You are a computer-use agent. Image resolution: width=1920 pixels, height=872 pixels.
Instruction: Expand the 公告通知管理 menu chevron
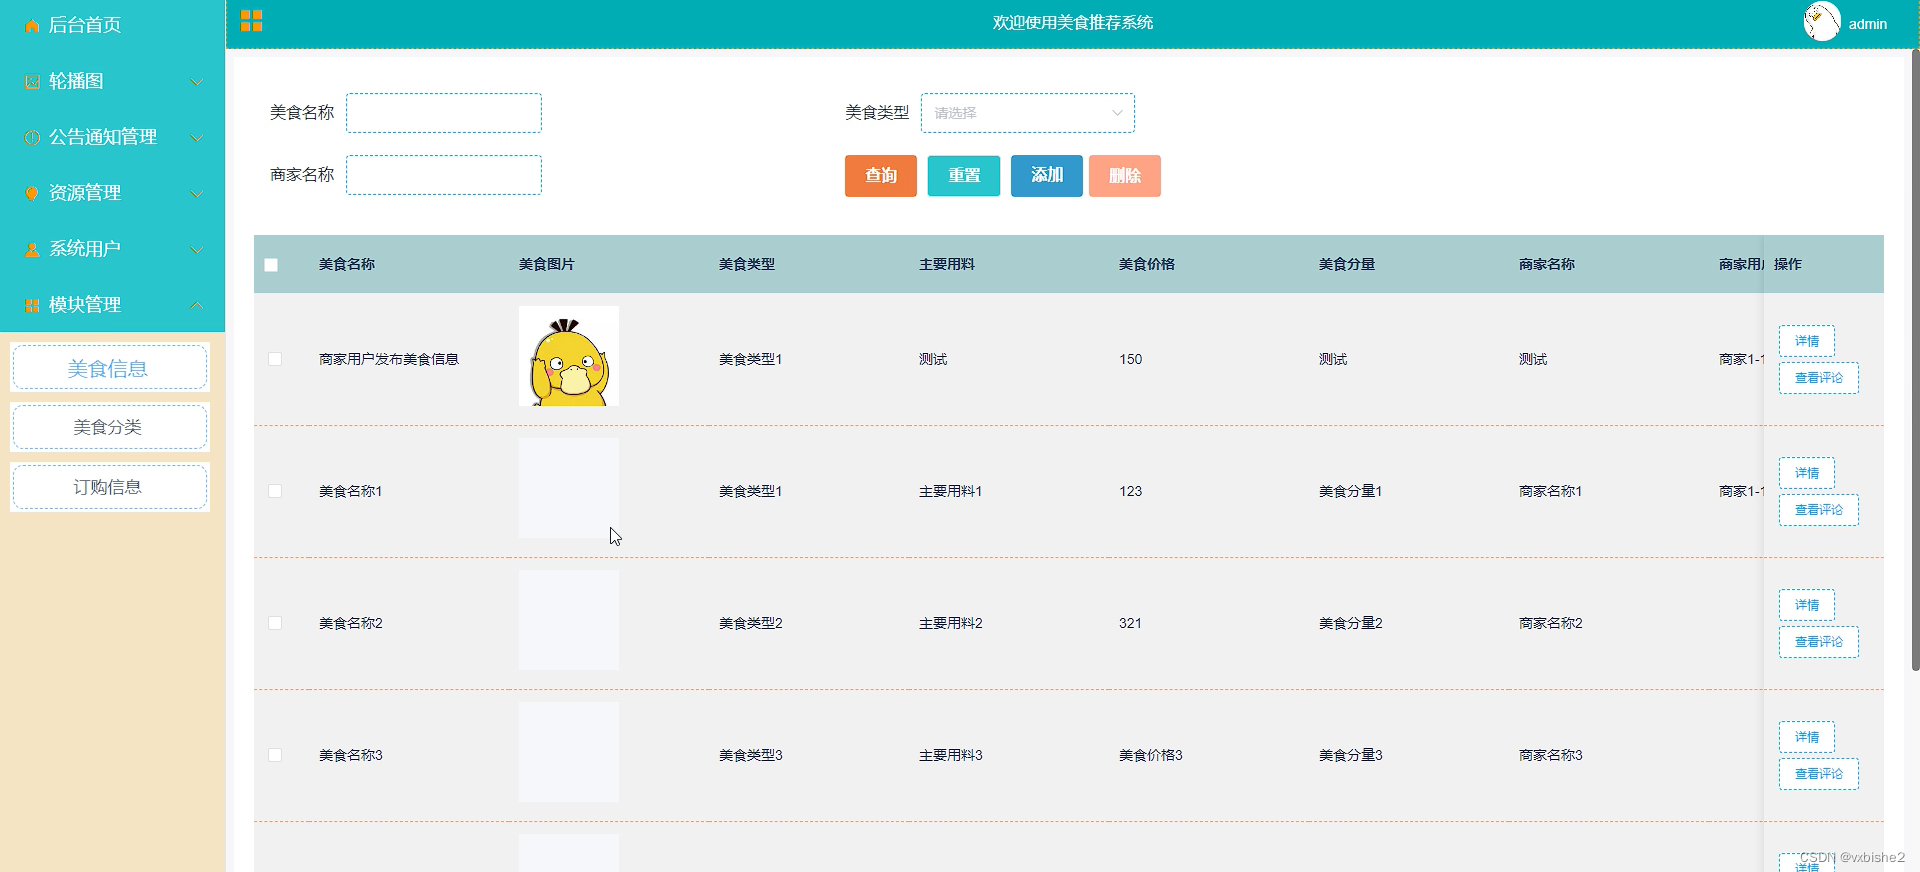[x=197, y=138]
